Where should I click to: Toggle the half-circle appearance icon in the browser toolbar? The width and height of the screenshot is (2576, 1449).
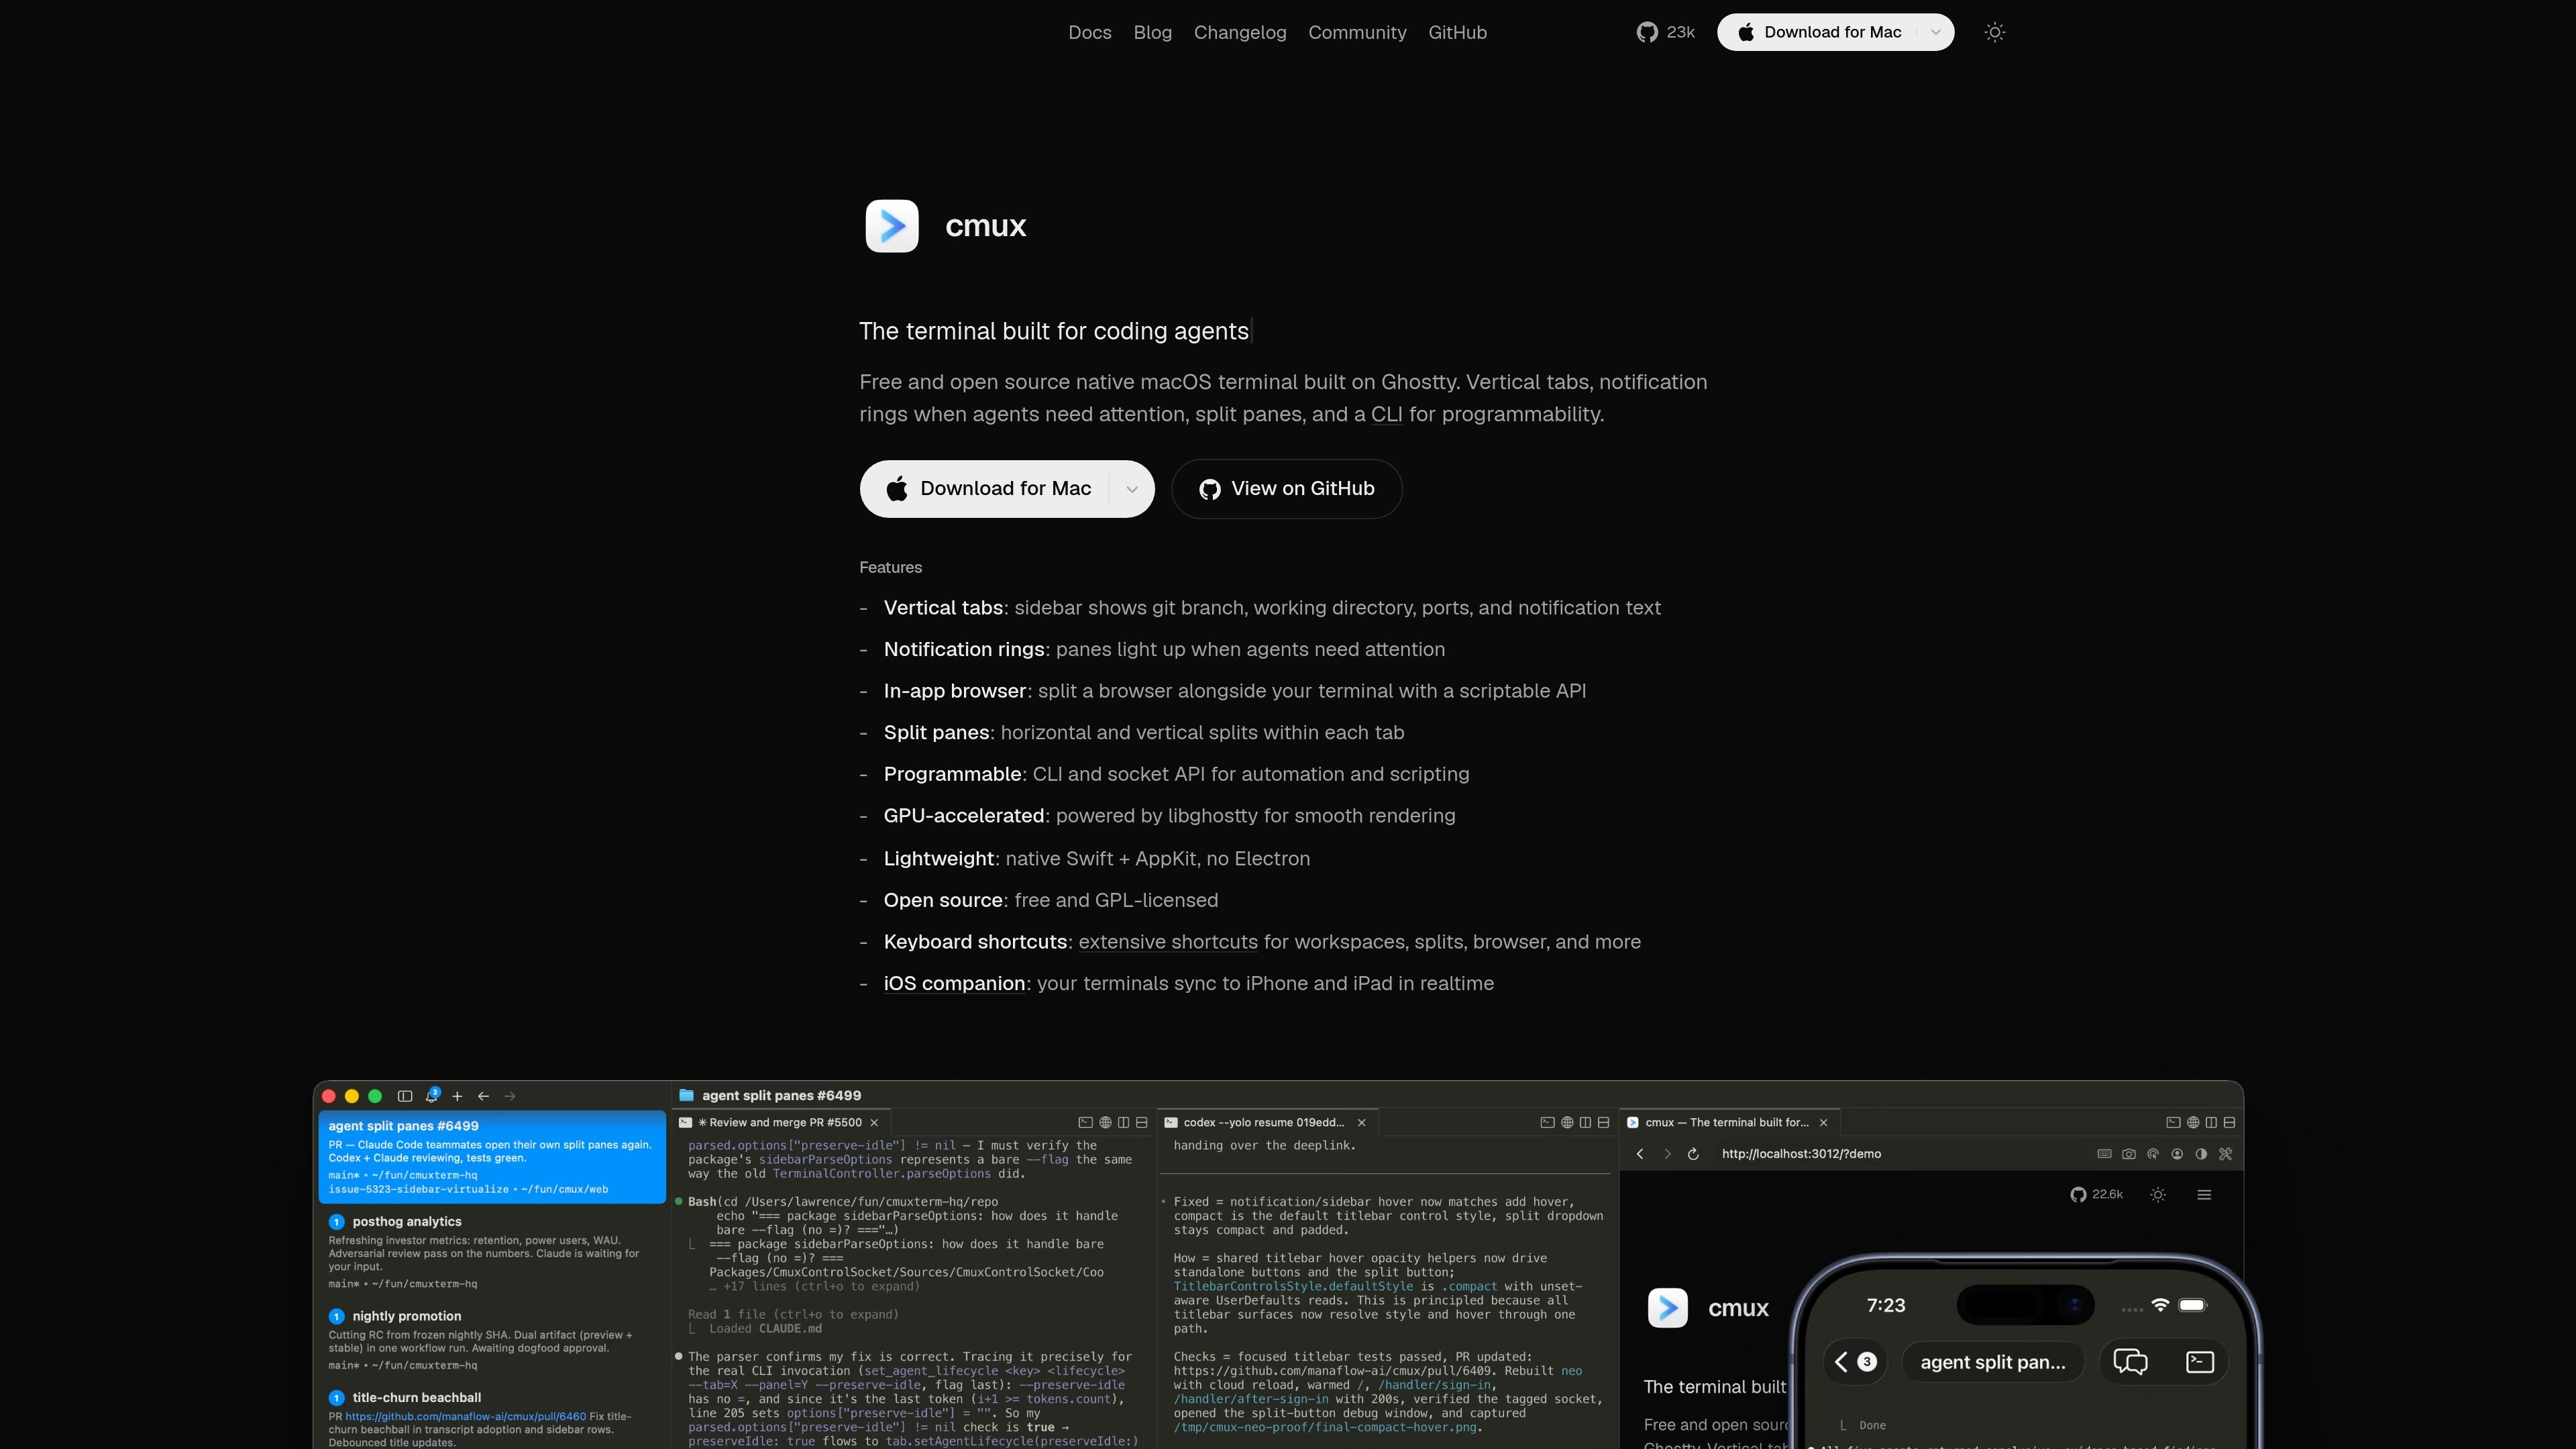coord(2201,1154)
